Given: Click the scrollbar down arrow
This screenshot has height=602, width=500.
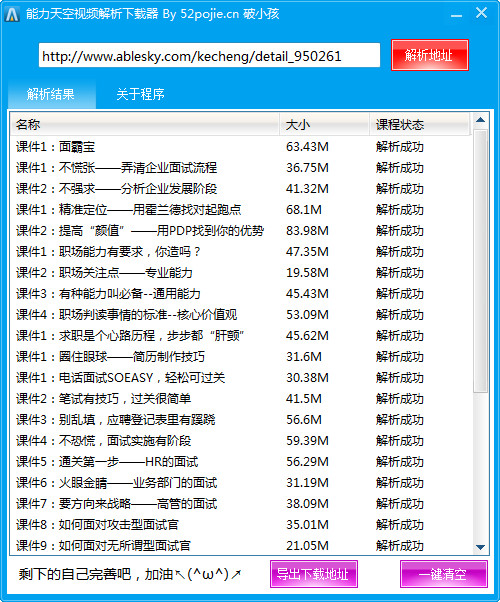Looking at the screenshot, I should point(480,547).
